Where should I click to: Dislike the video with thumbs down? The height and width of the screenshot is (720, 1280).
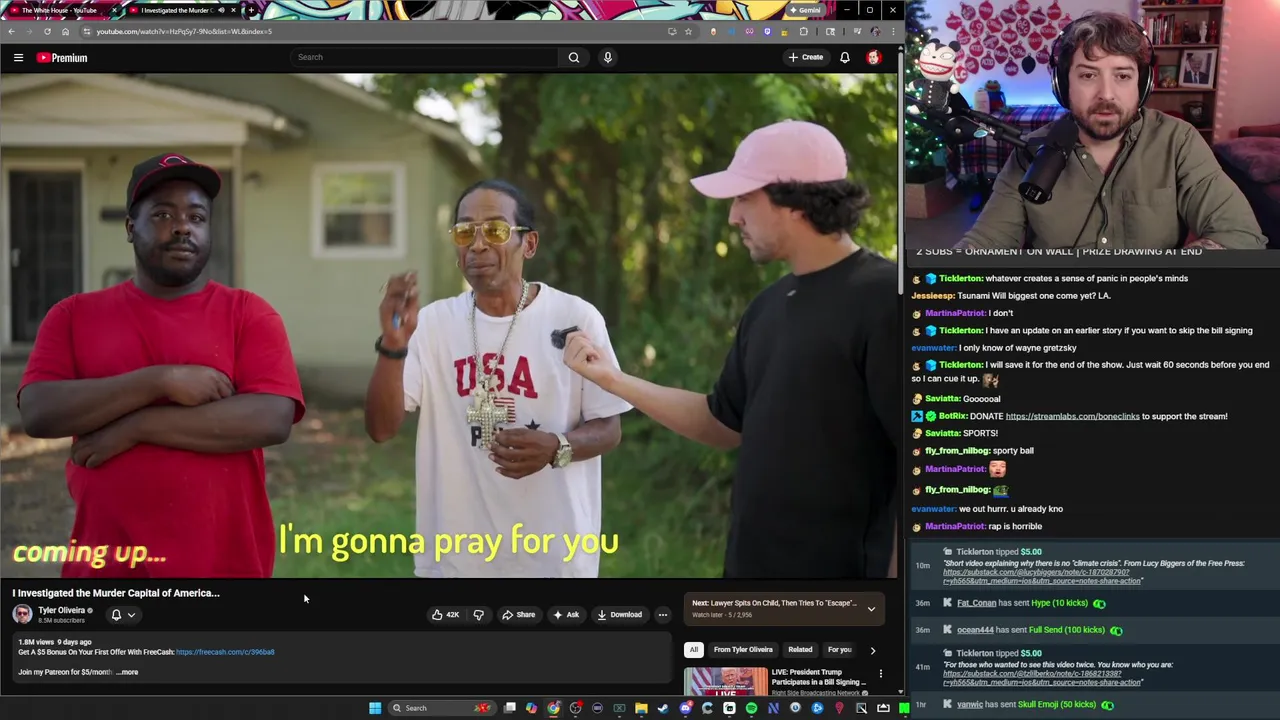(x=478, y=615)
